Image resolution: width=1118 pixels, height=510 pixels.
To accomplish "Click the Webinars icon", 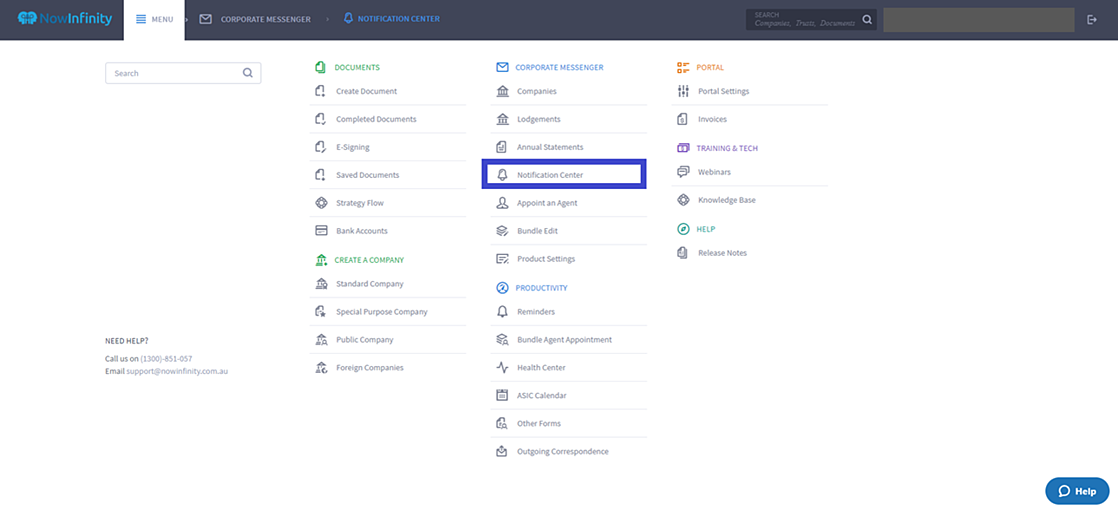I will [683, 172].
